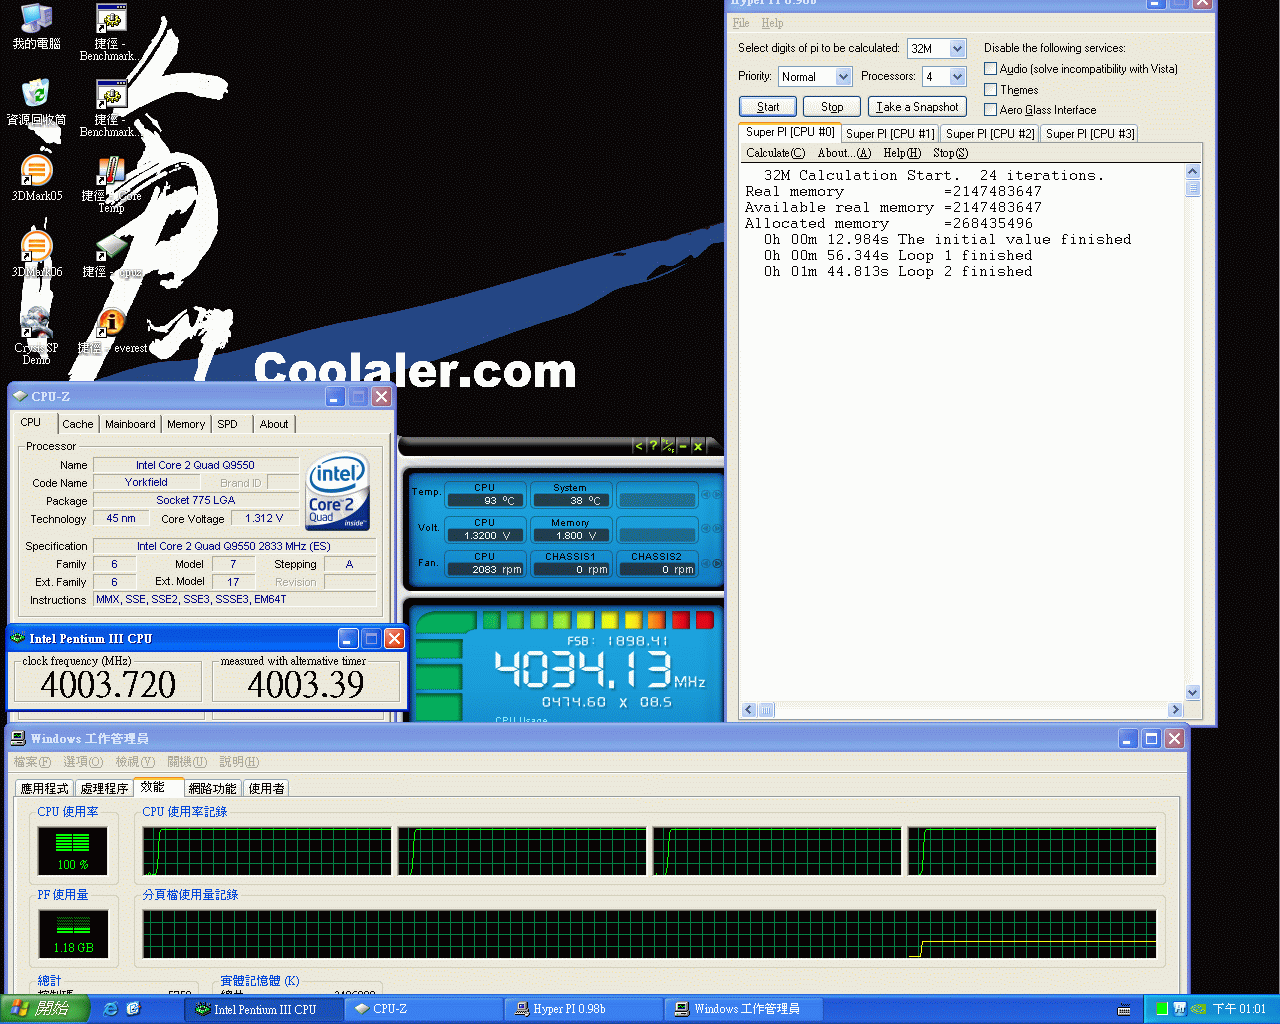1280x1024 pixels.
Task: Open the Task Manager 使用者 tab
Action: click(x=266, y=788)
